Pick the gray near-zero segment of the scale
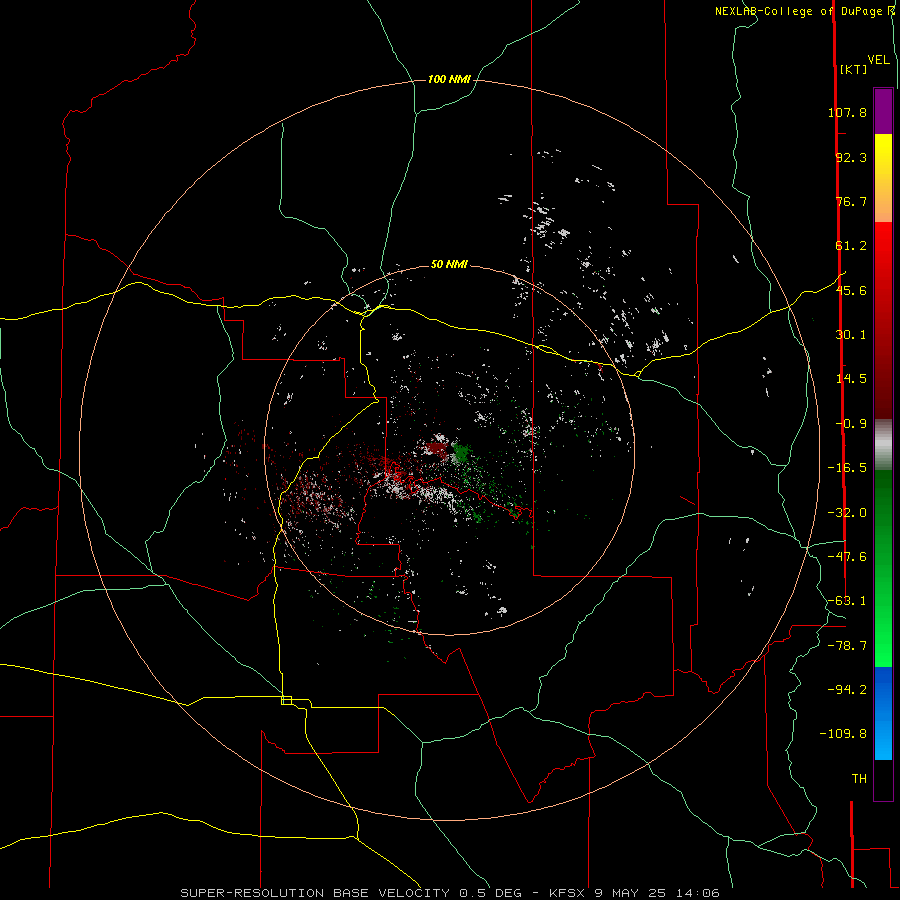900x900 pixels. point(883,445)
